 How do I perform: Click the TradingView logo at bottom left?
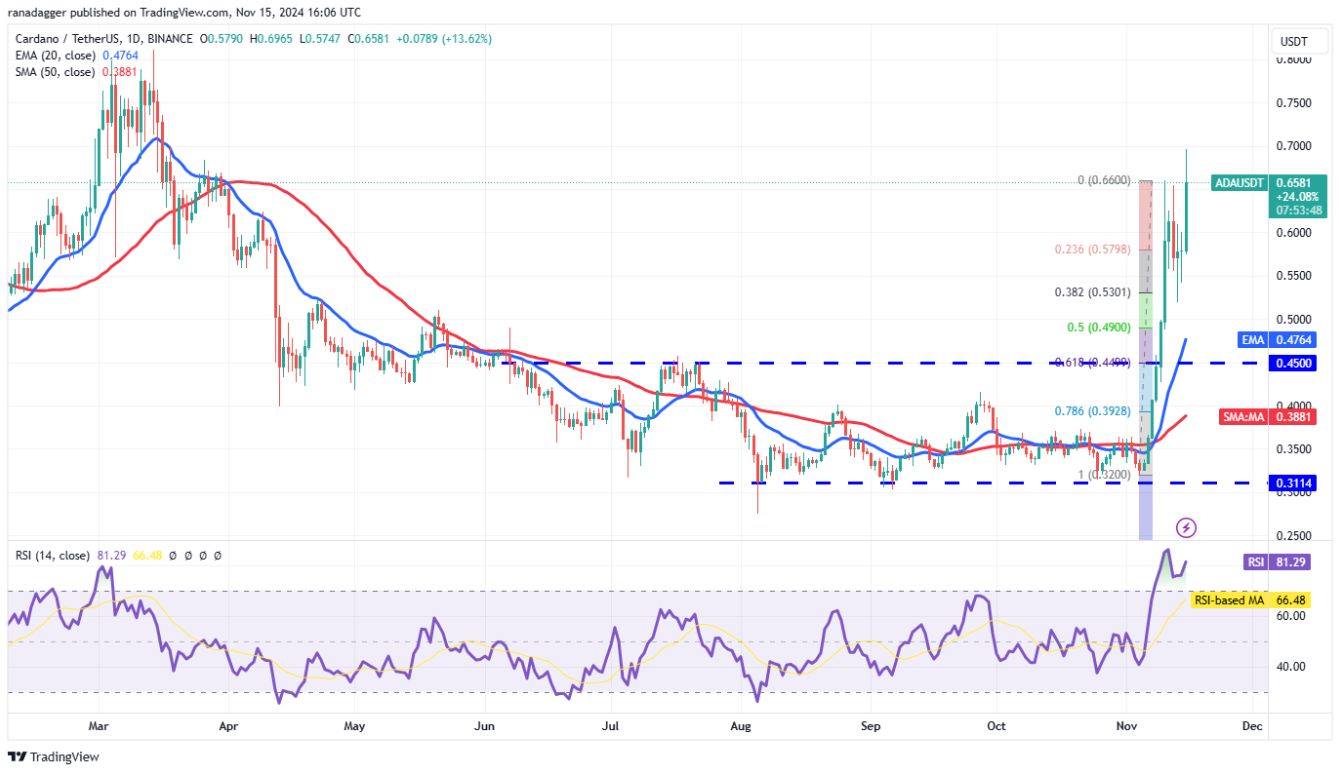(52, 758)
